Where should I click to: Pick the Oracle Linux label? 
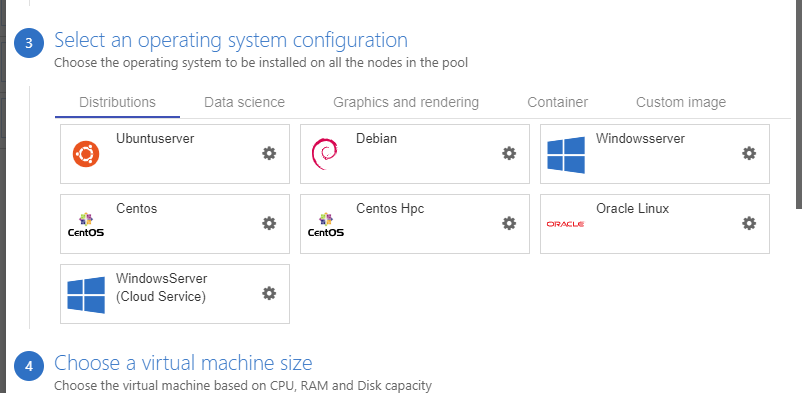pyautogui.click(x=633, y=209)
